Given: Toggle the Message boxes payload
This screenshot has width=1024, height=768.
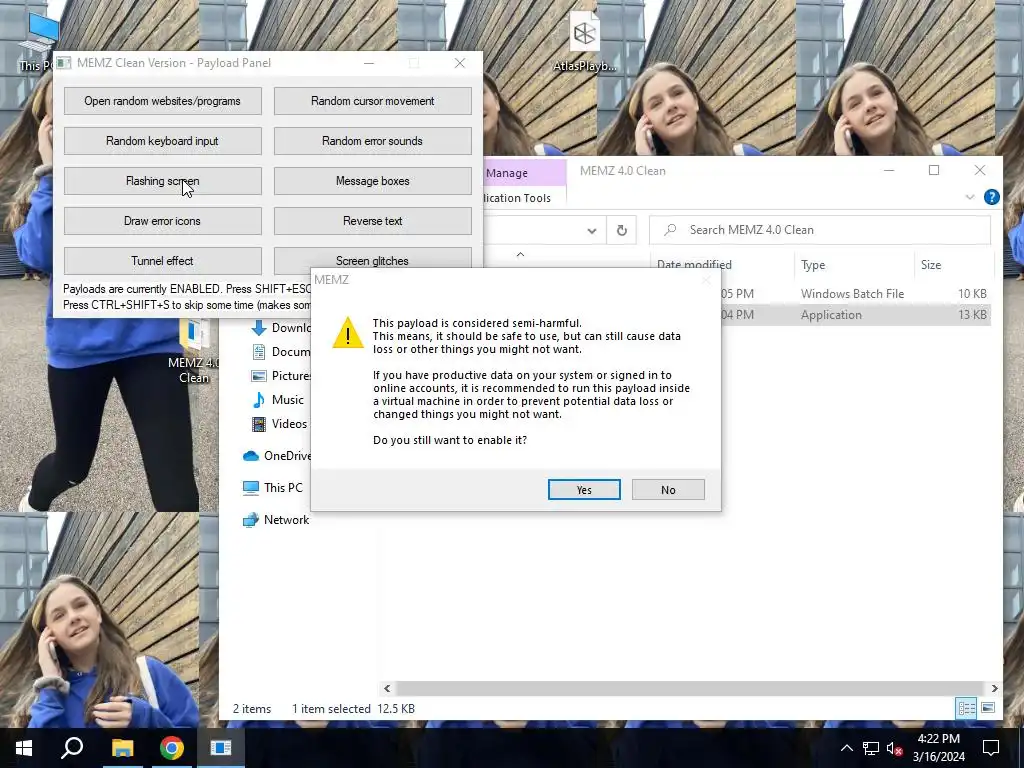Looking at the screenshot, I should [372, 181].
